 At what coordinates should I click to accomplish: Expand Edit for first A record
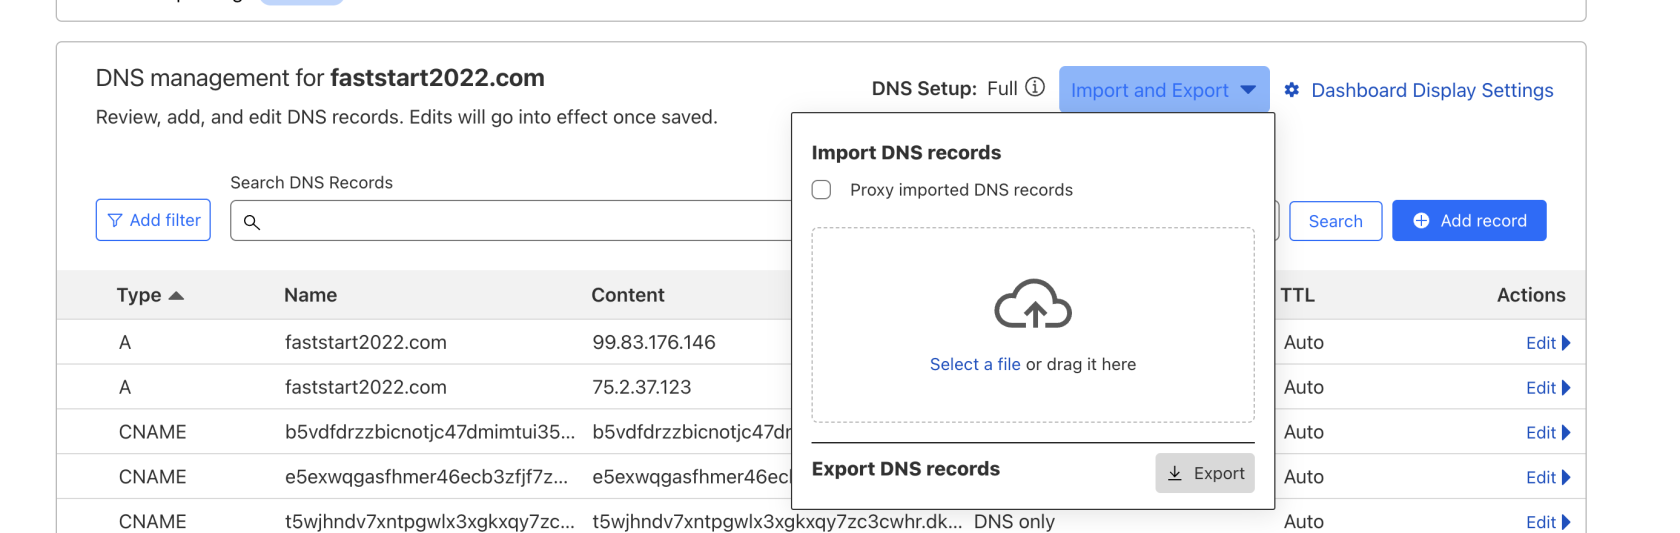coord(1547,343)
